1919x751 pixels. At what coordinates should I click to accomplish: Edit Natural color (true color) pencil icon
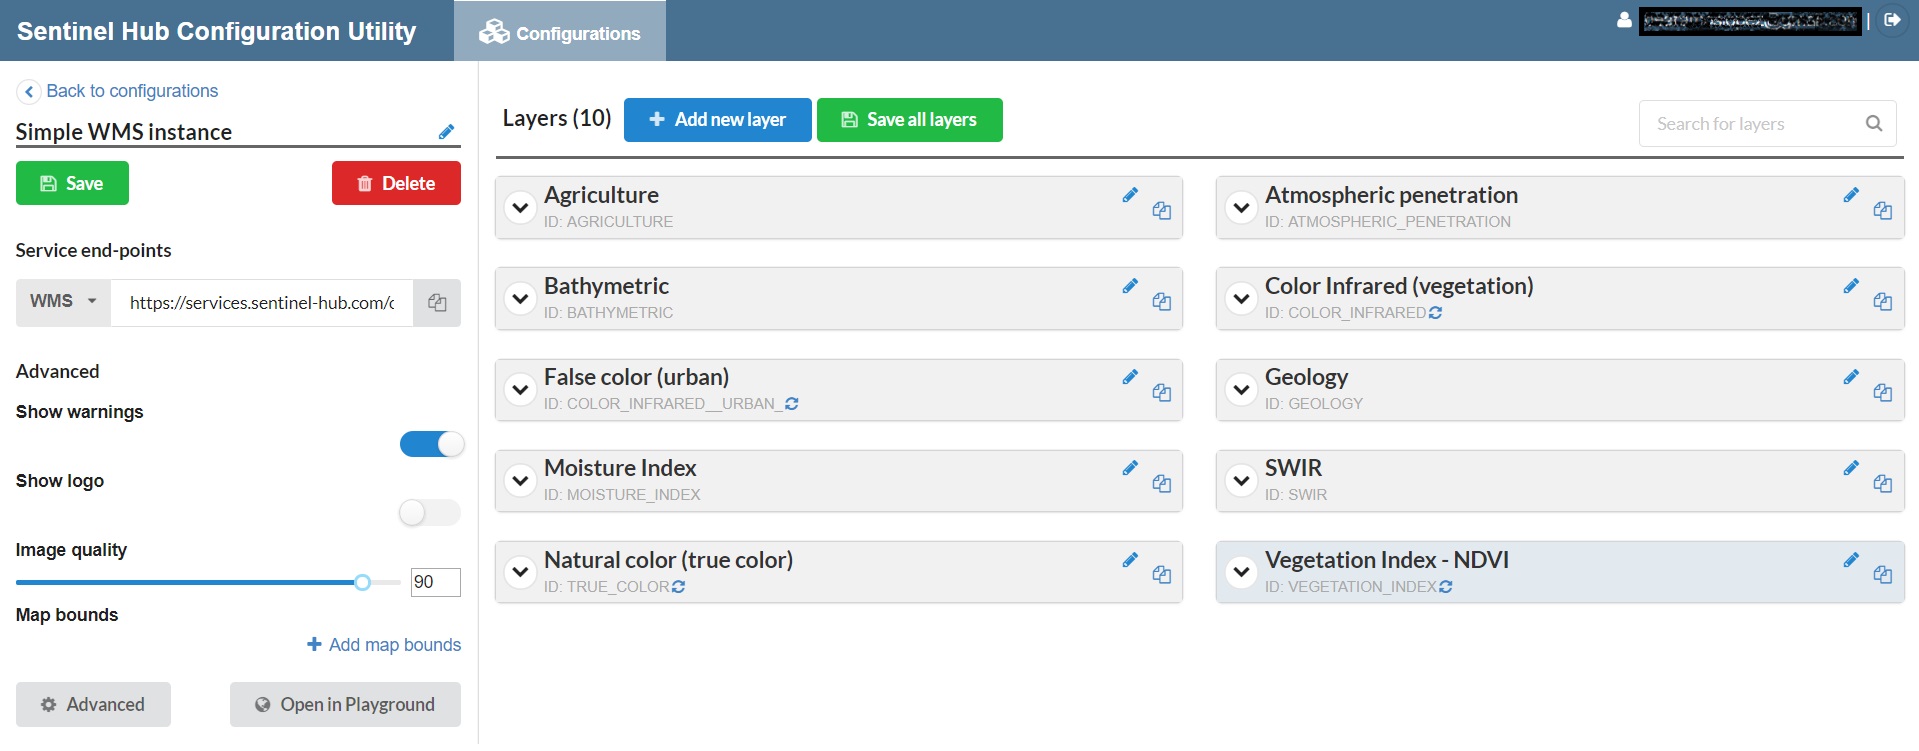pyautogui.click(x=1130, y=560)
